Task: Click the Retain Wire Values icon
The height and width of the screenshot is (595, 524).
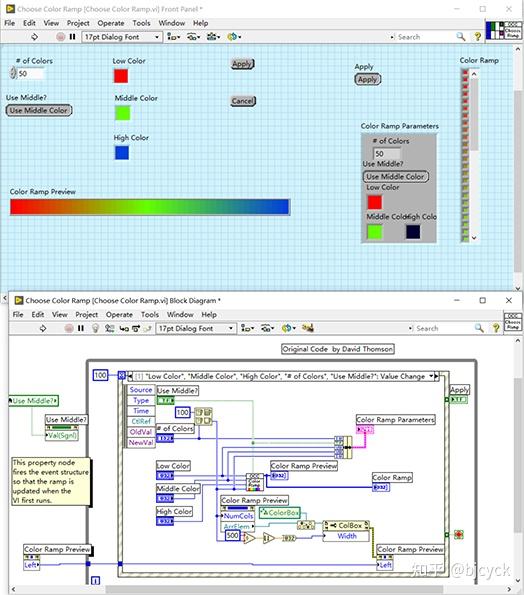Action: click(110, 328)
